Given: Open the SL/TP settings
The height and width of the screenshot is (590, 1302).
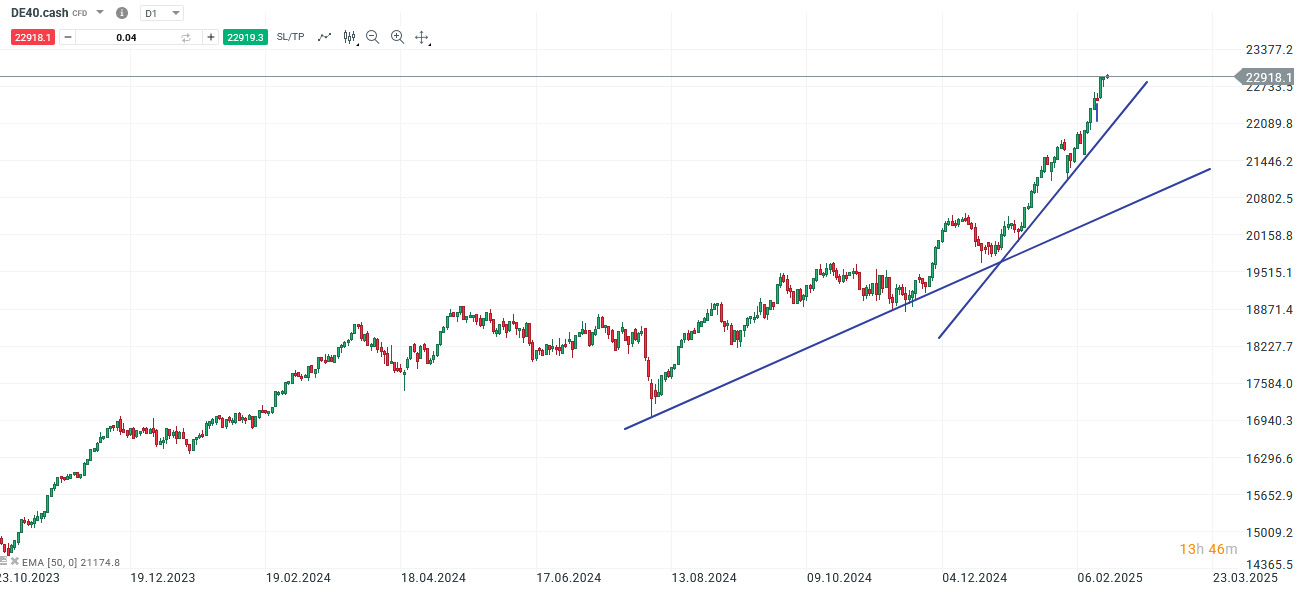Looking at the screenshot, I should (290, 37).
